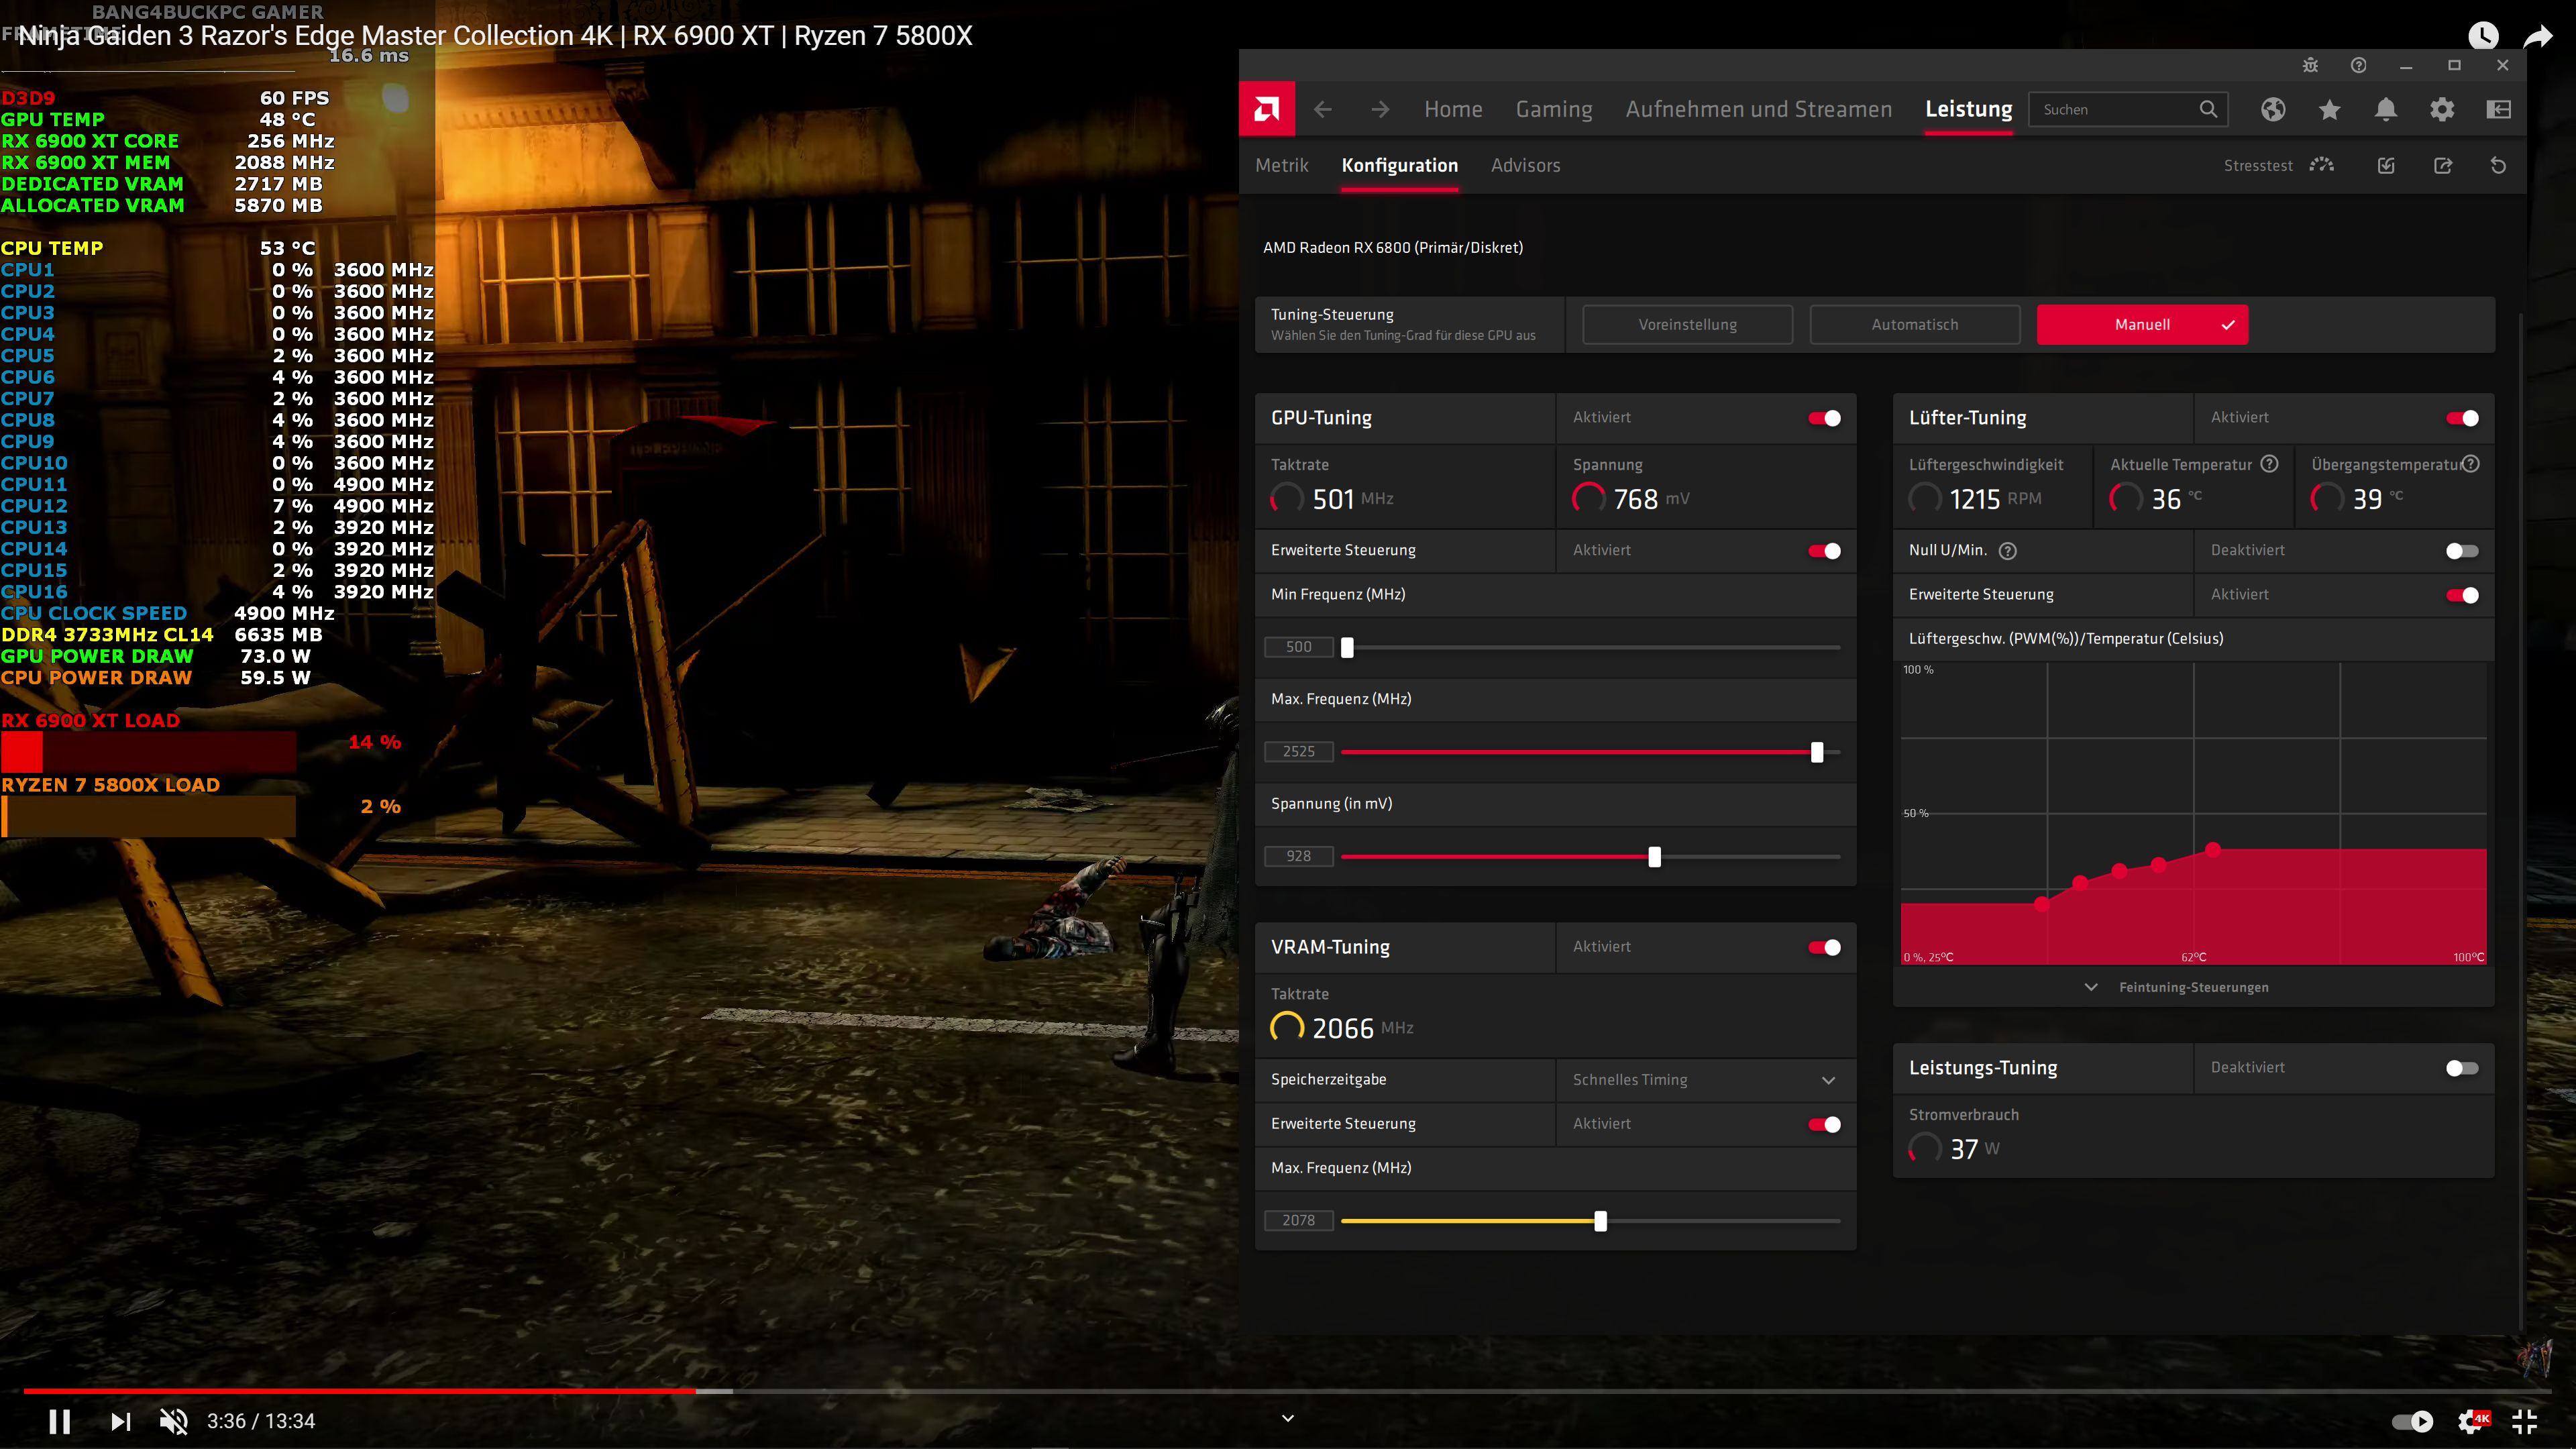Image resolution: width=2576 pixels, height=1449 pixels.
Task: Click the export profile icon
Action: (2442, 165)
